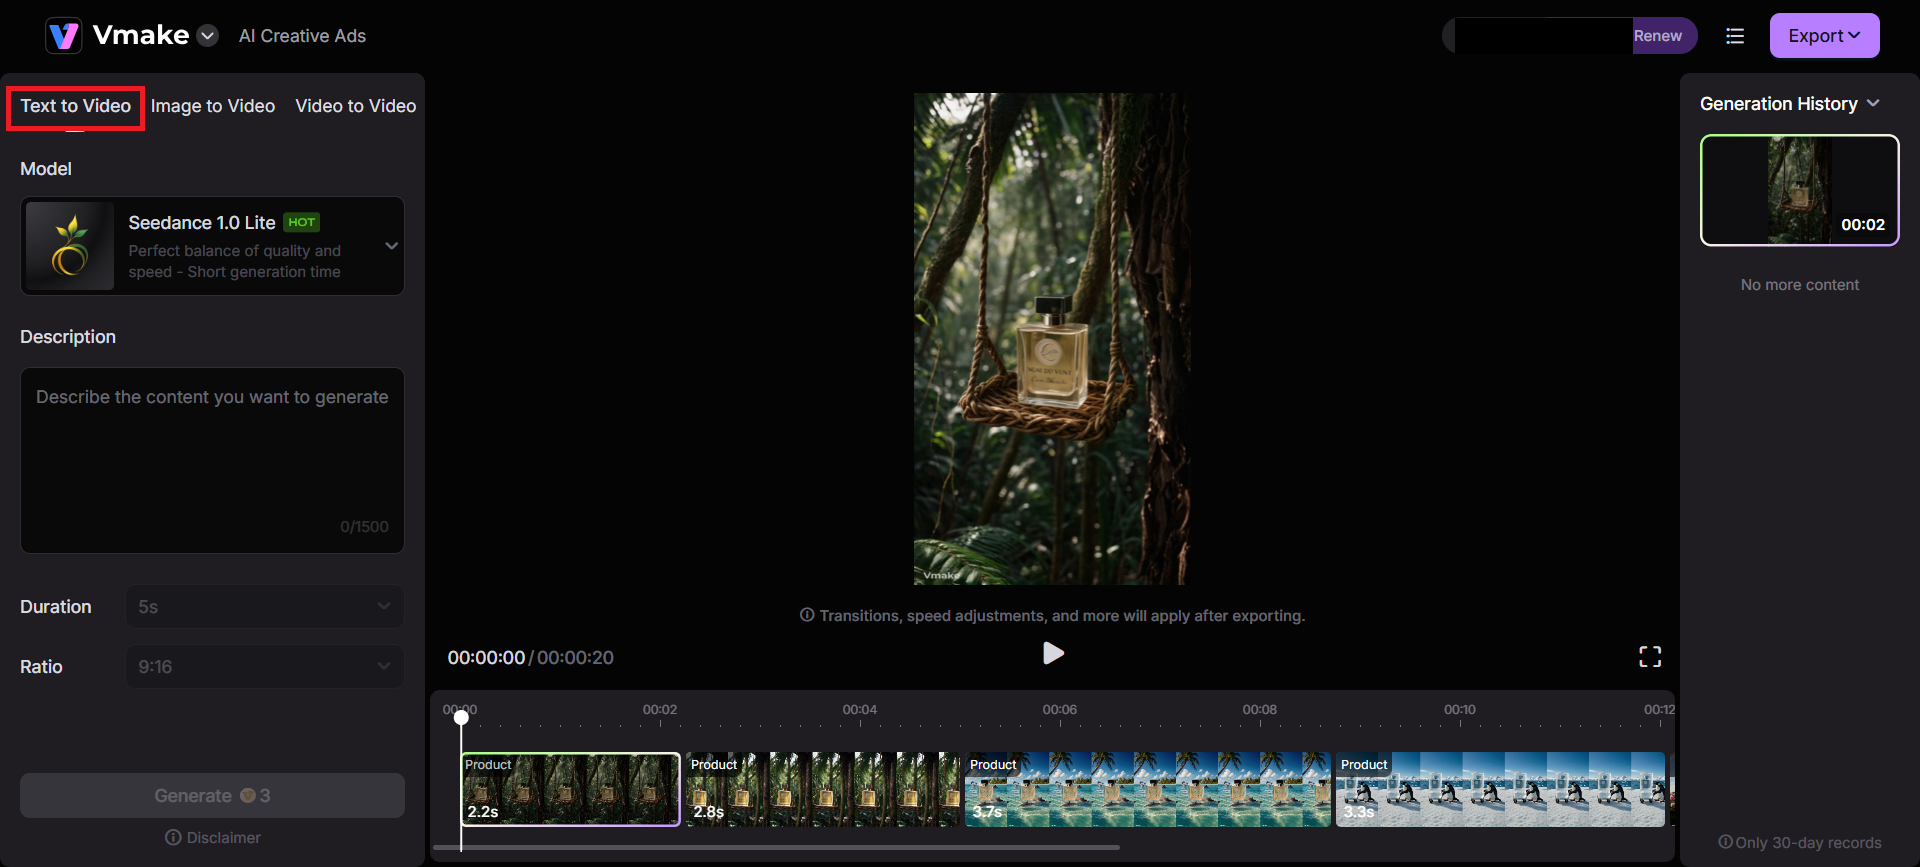Switch to Video to Video tab
Image resolution: width=1920 pixels, height=867 pixels.
(355, 106)
